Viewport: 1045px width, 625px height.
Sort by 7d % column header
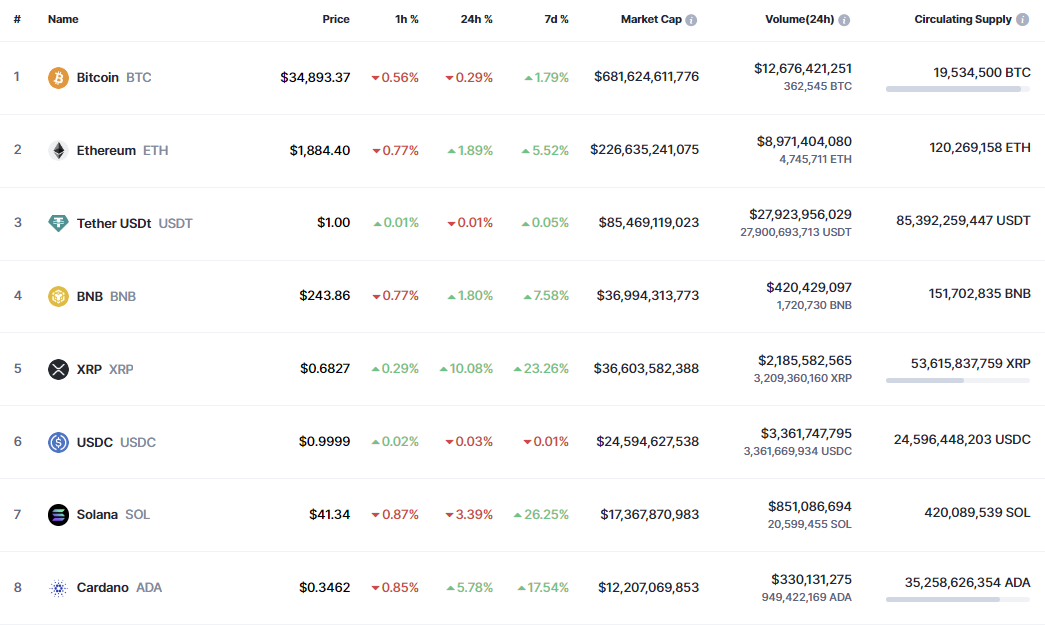point(556,19)
